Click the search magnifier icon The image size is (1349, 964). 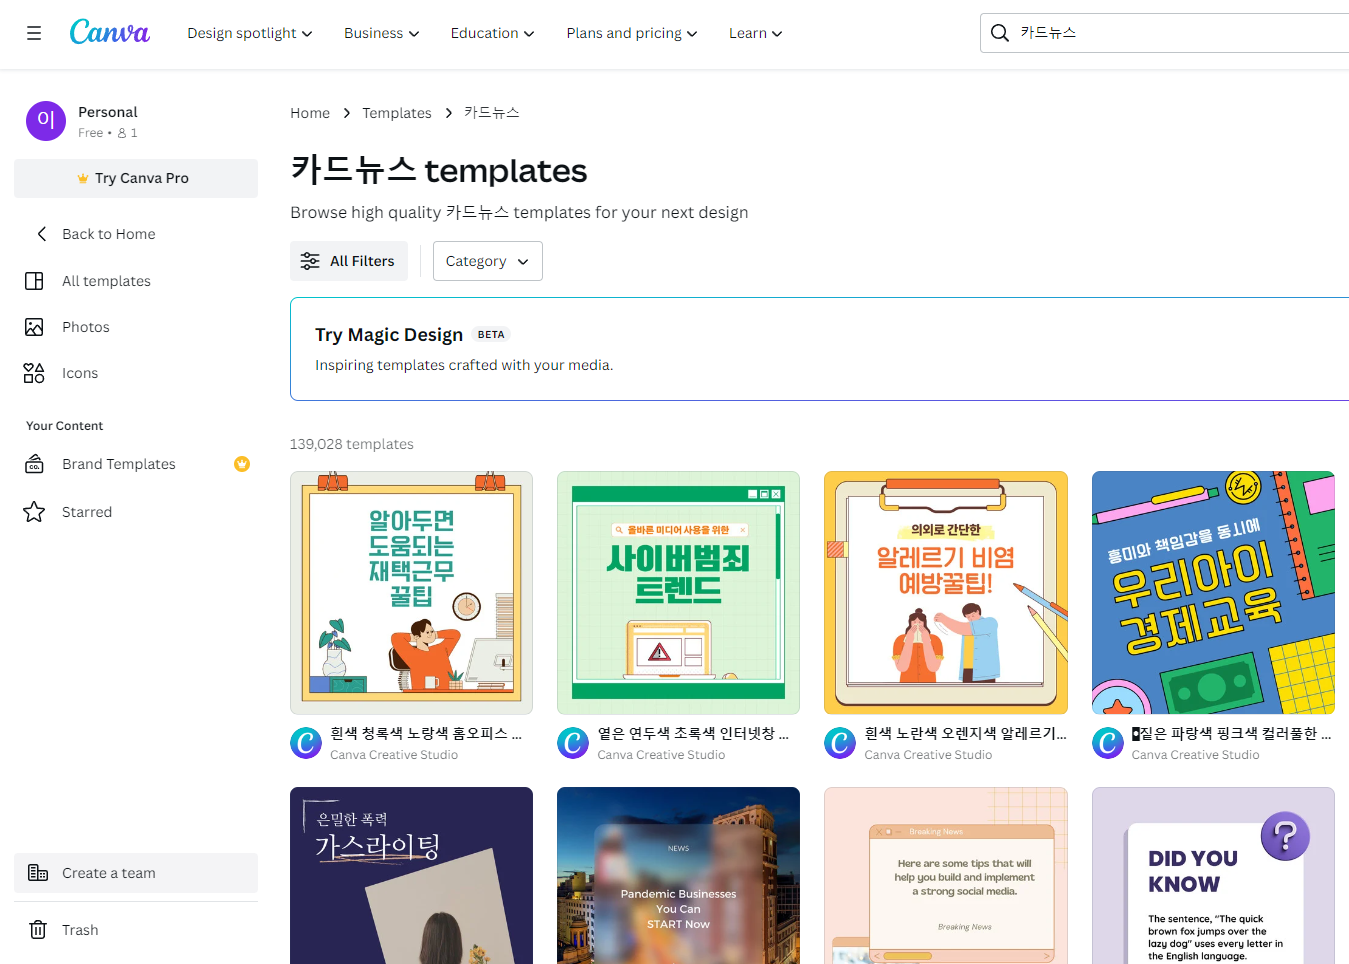pyautogui.click(x=999, y=33)
